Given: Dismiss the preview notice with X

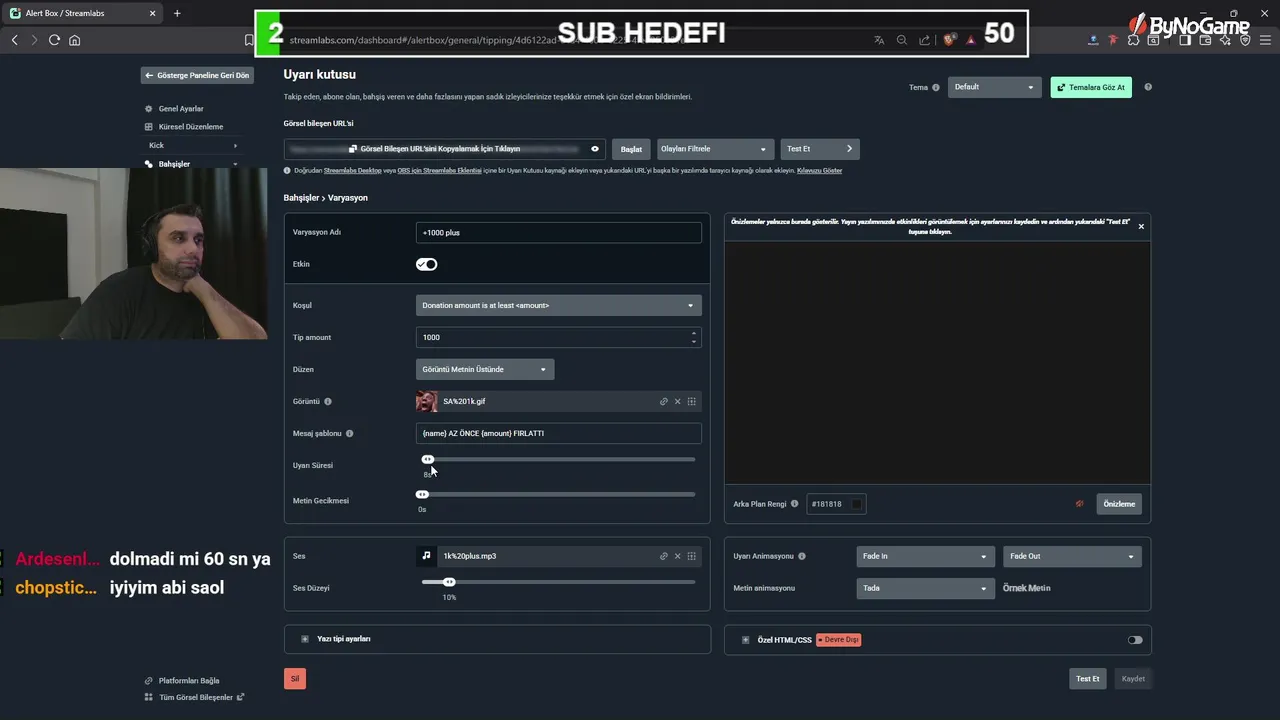Looking at the screenshot, I should pos(1141,227).
